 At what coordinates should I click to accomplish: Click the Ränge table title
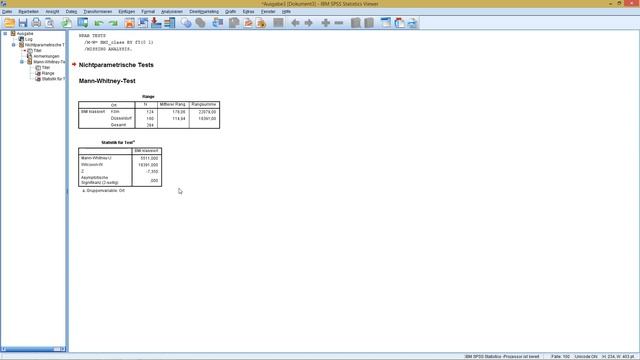coord(148,97)
